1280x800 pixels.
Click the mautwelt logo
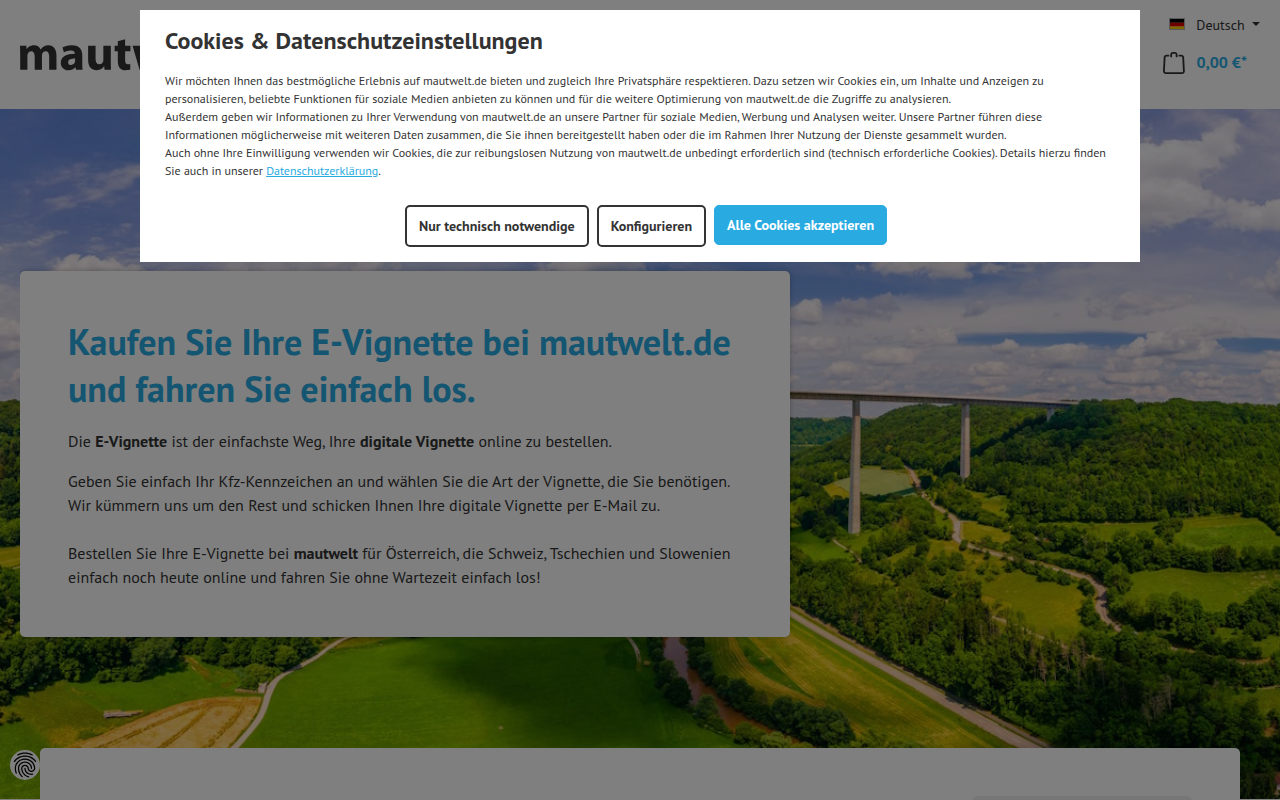point(80,55)
